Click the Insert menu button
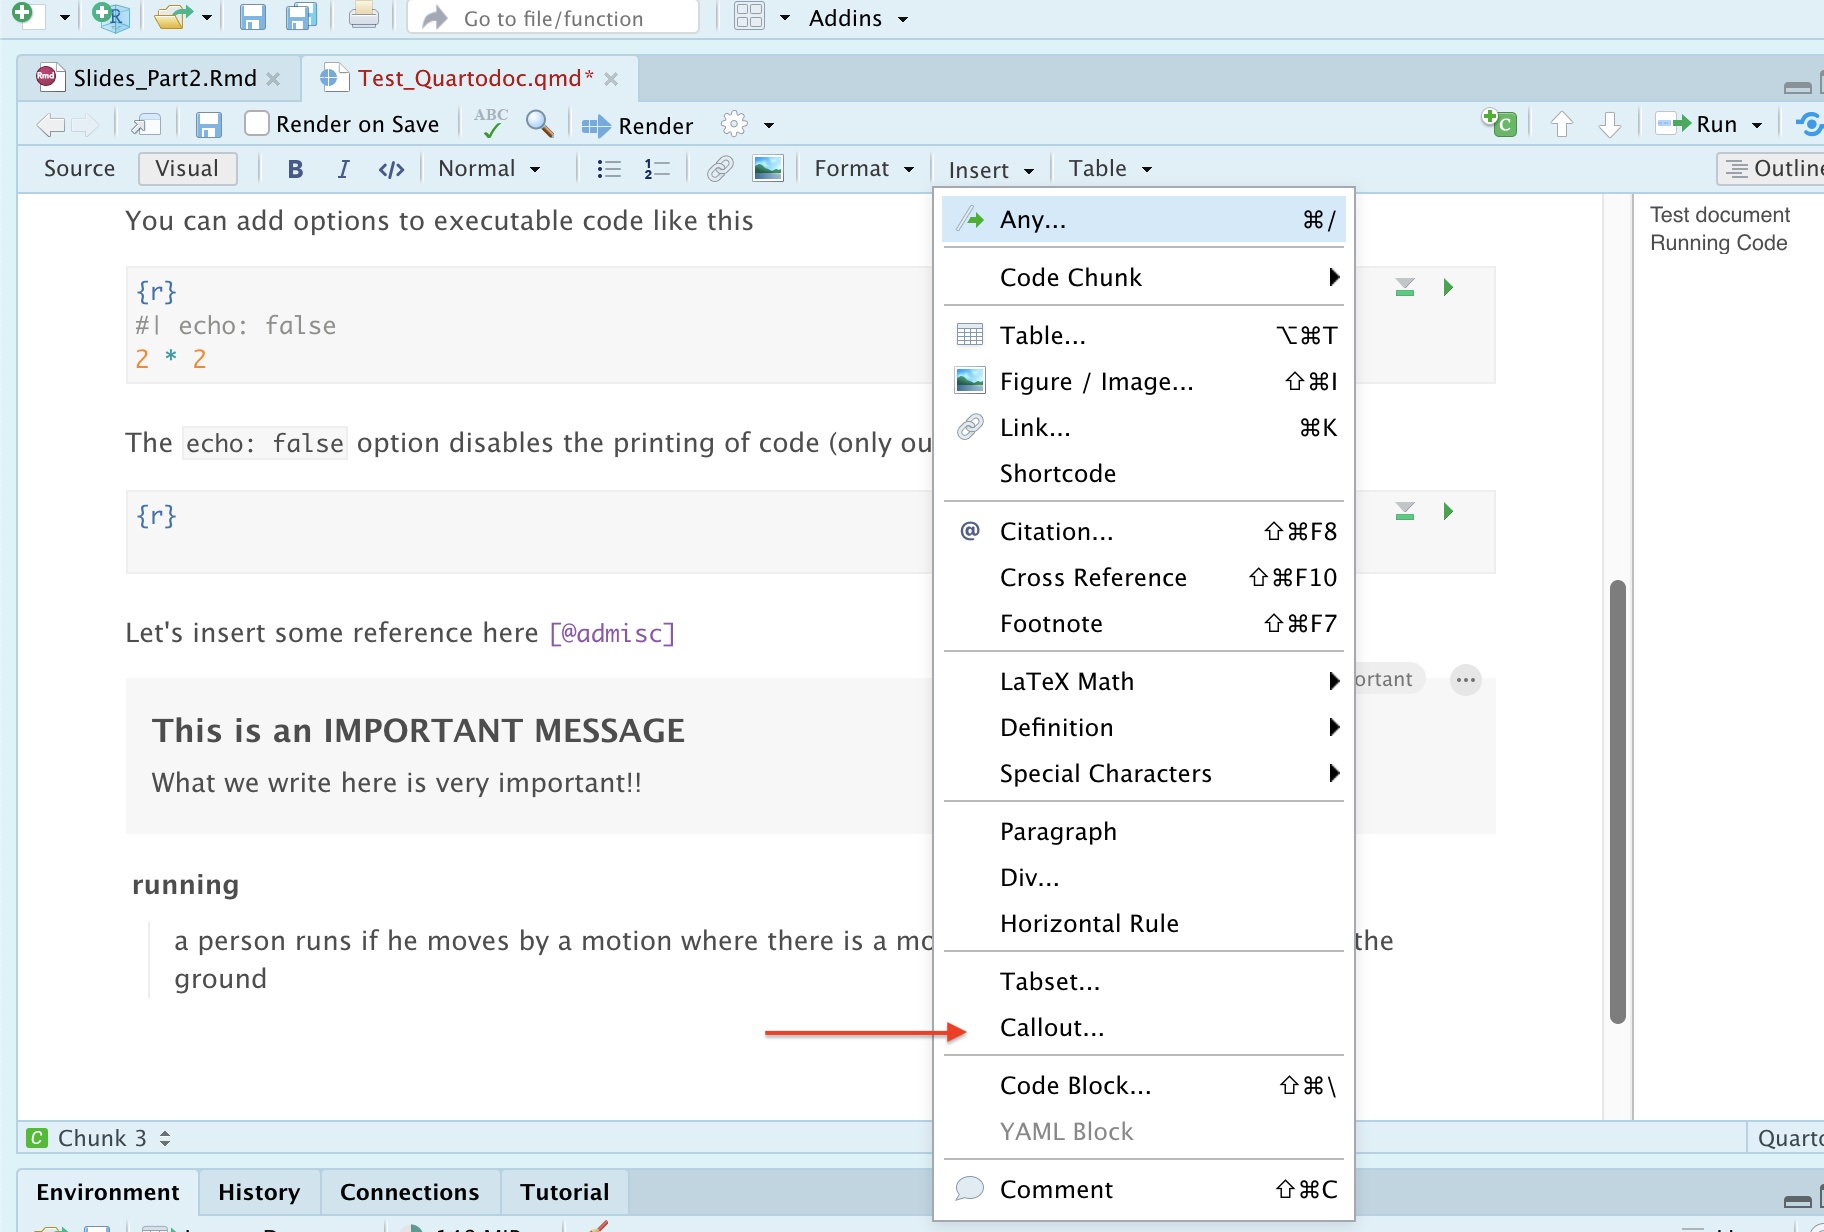The image size is (1824, 1232). [x=991, y=170]
